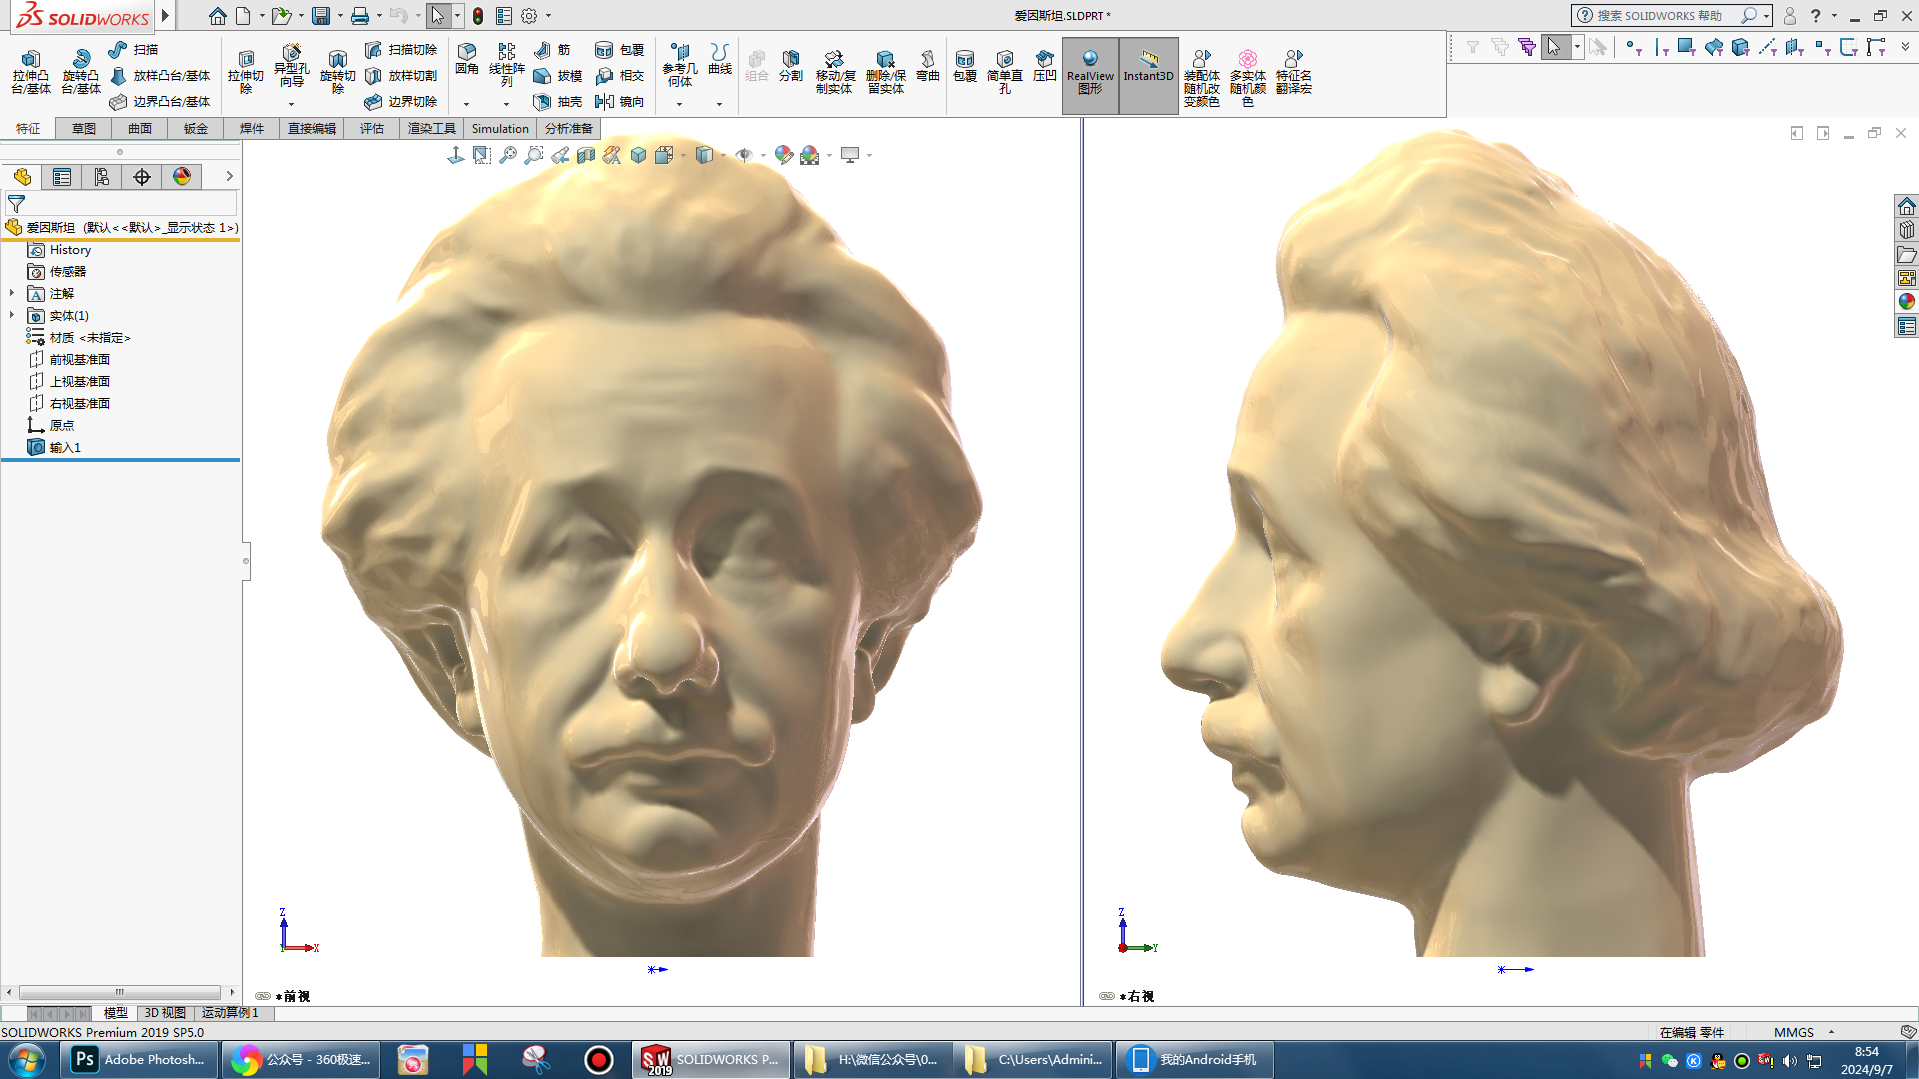Image resolution: width=1919 pixels, height=1079 pixels.
Task: Expand the 注解 (Annotations) tree node
Action: click(12, 293)
